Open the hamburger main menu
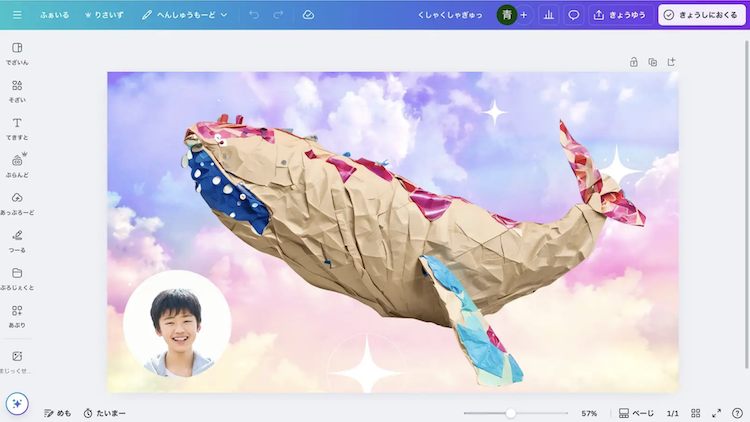Screen dimensions: 750x422 click(17, 15)
